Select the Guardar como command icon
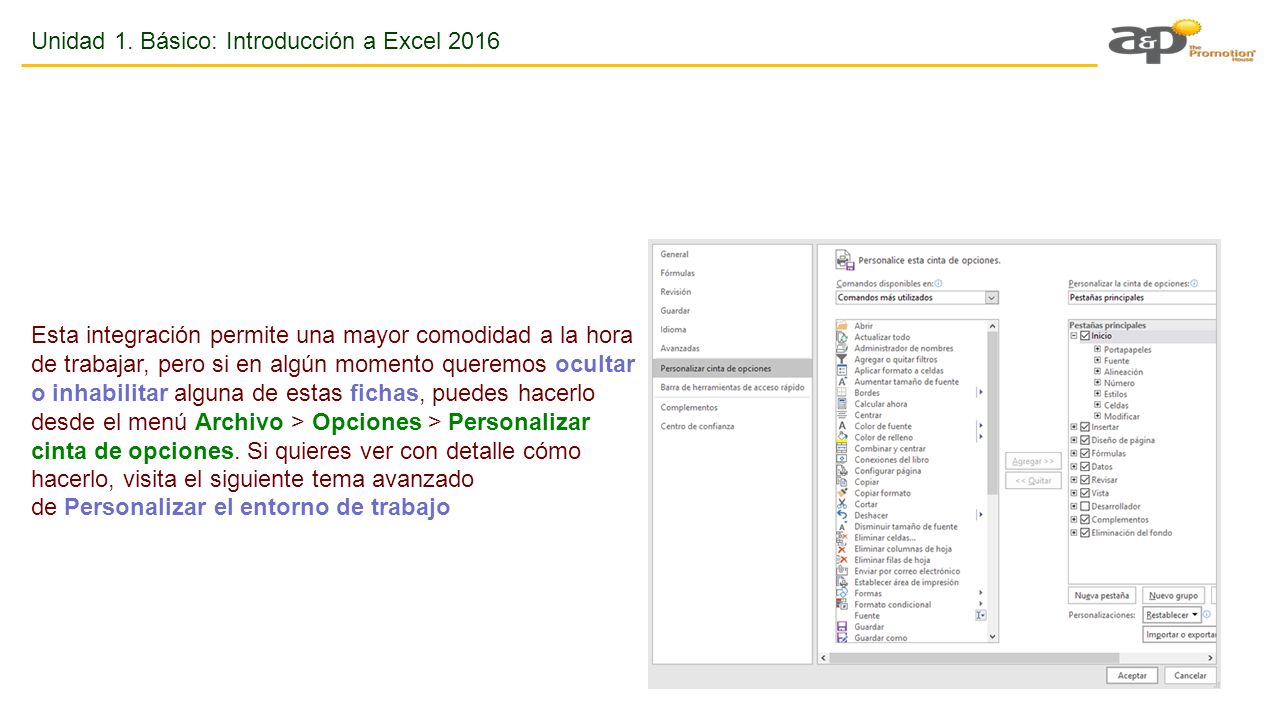1280x720 pixels. pyautogui.click(x=842, y=638)
